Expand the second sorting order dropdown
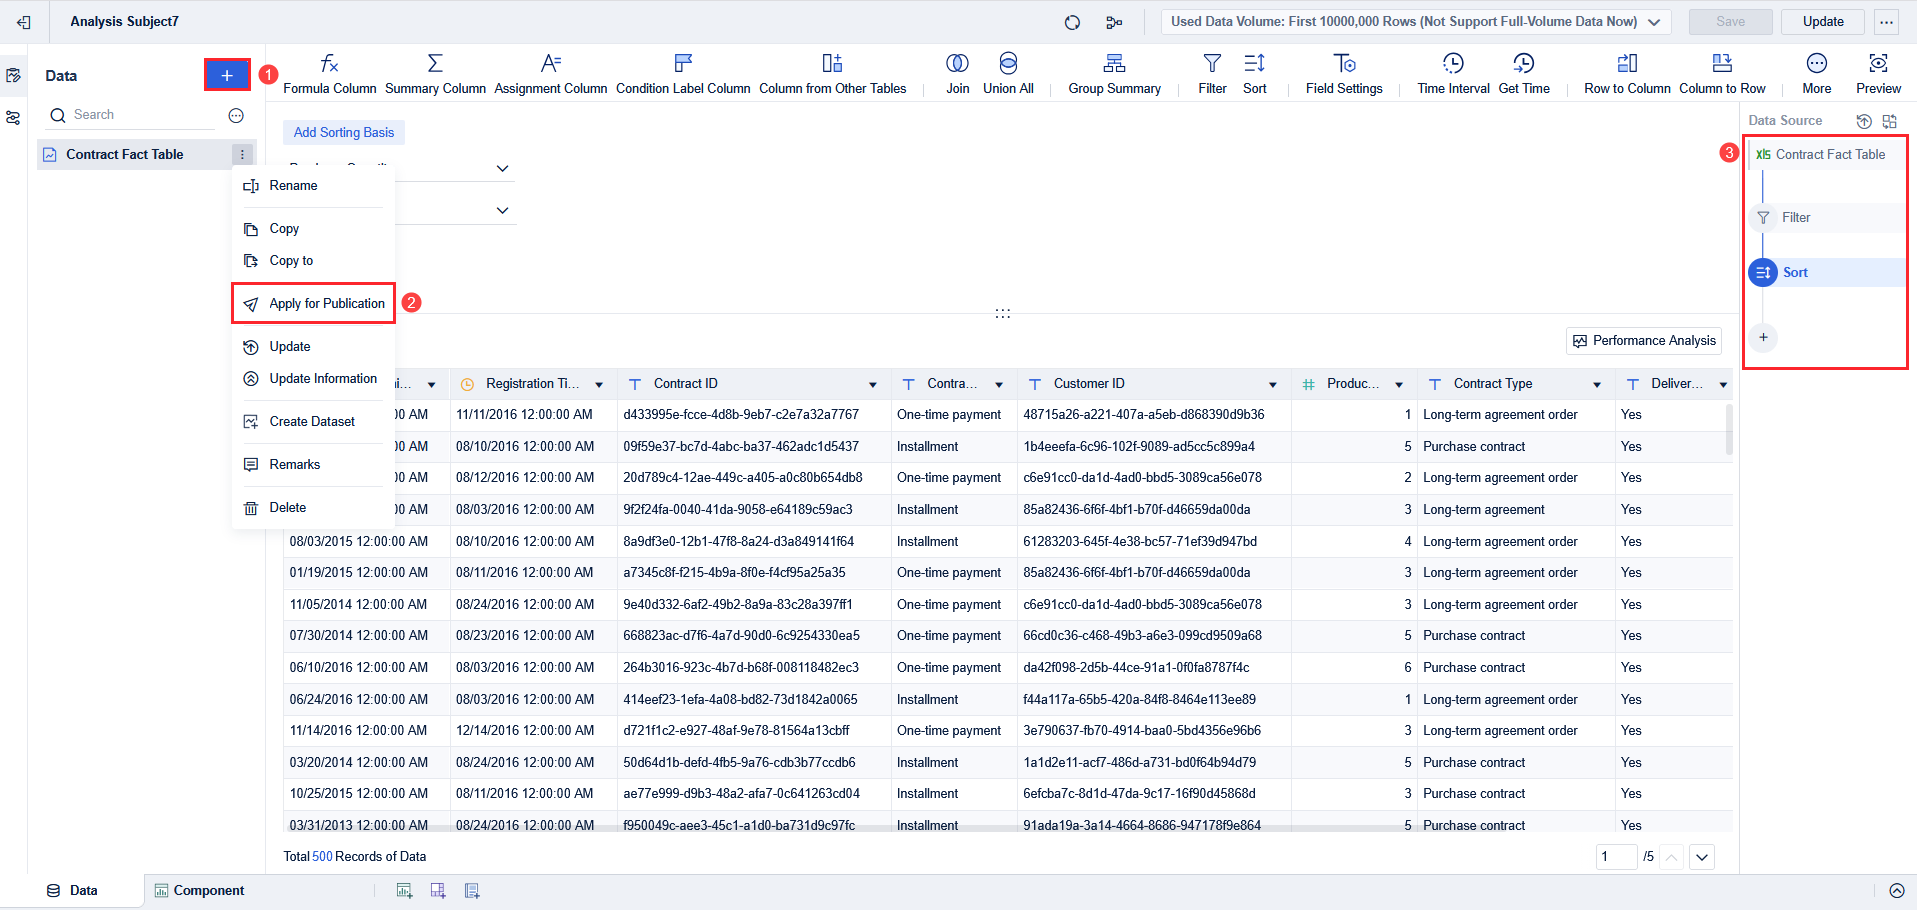Image resolution: width=1917 pixels, height=910 pixels. click(503, 210)
